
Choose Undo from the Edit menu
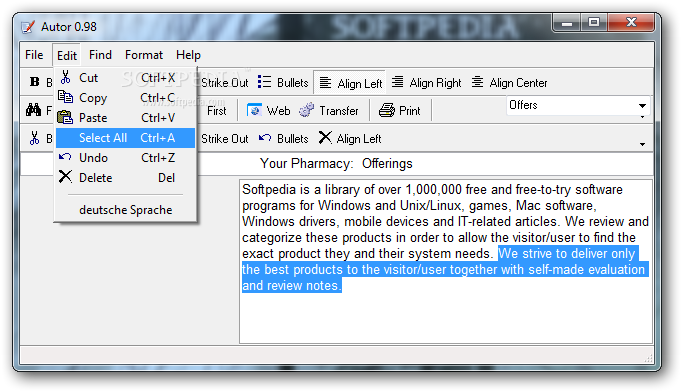tap(125, 158)
